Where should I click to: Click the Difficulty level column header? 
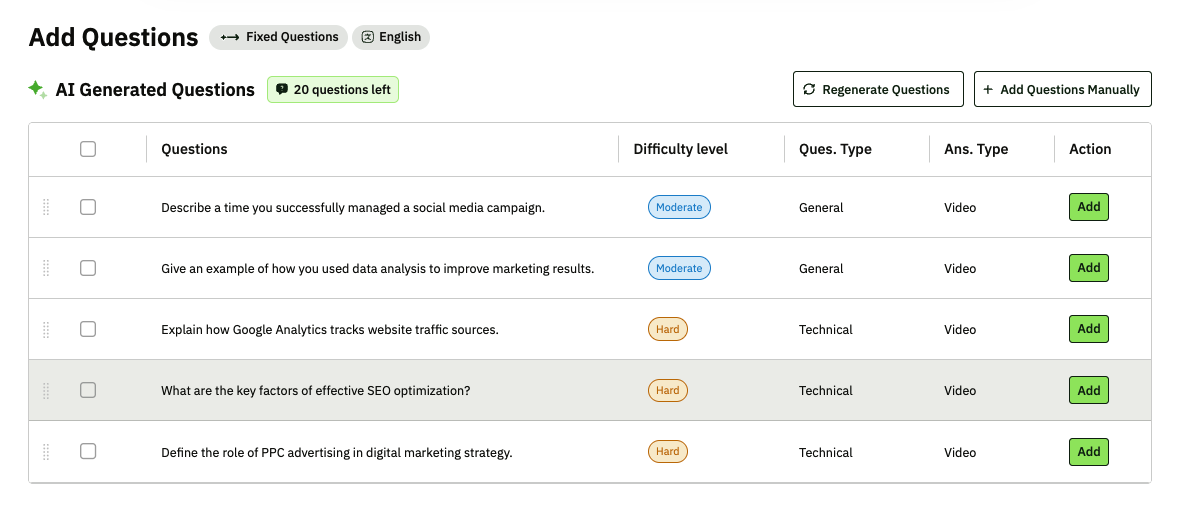680,149
